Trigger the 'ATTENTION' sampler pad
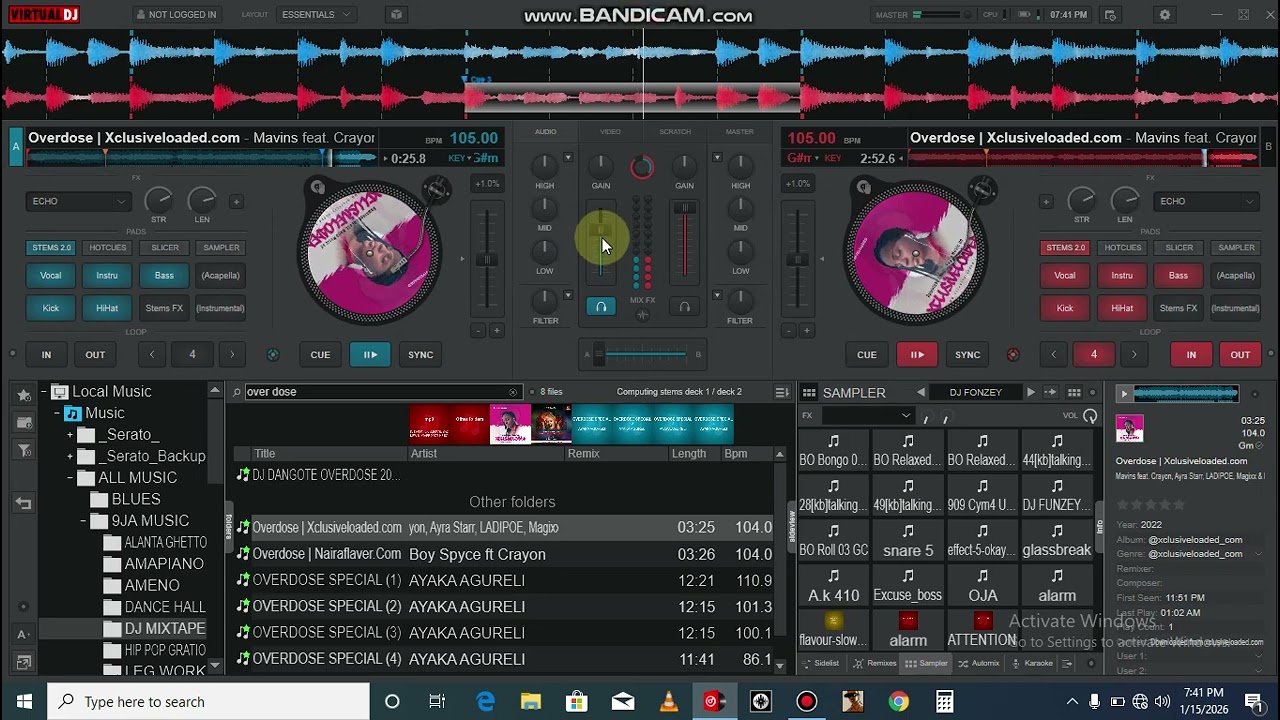This screenshot has height=720, width=1280. [x=982, y=630]
